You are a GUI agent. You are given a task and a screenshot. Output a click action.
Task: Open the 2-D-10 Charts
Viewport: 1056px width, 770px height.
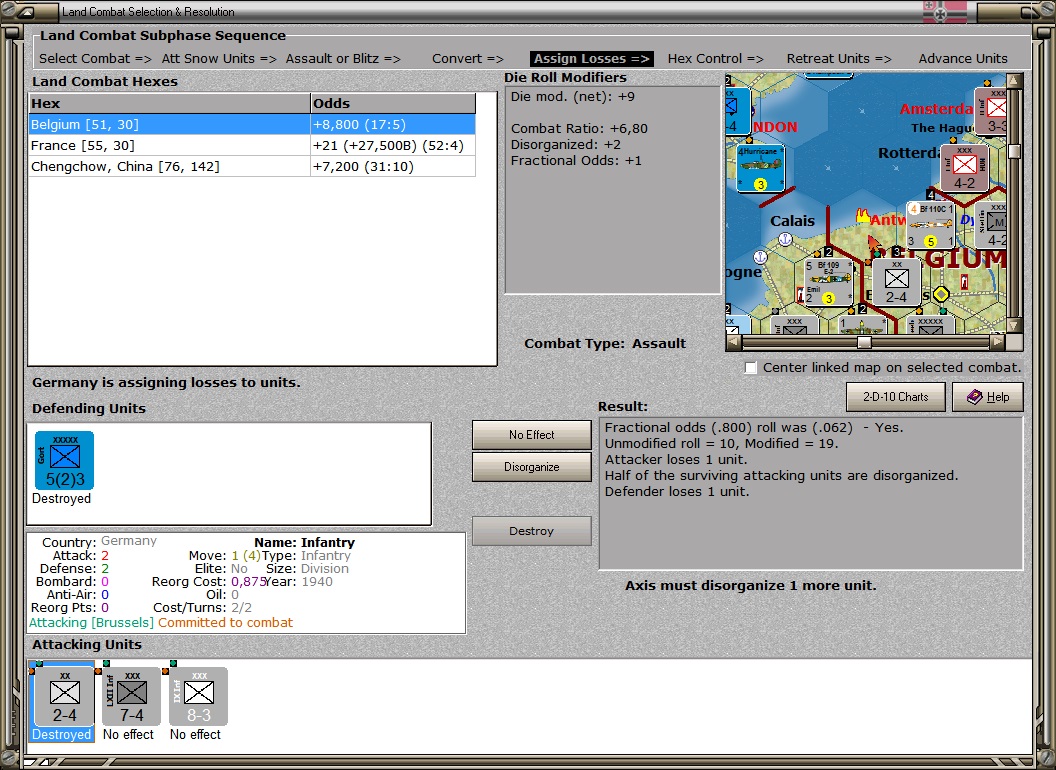[x=896, y=397]
